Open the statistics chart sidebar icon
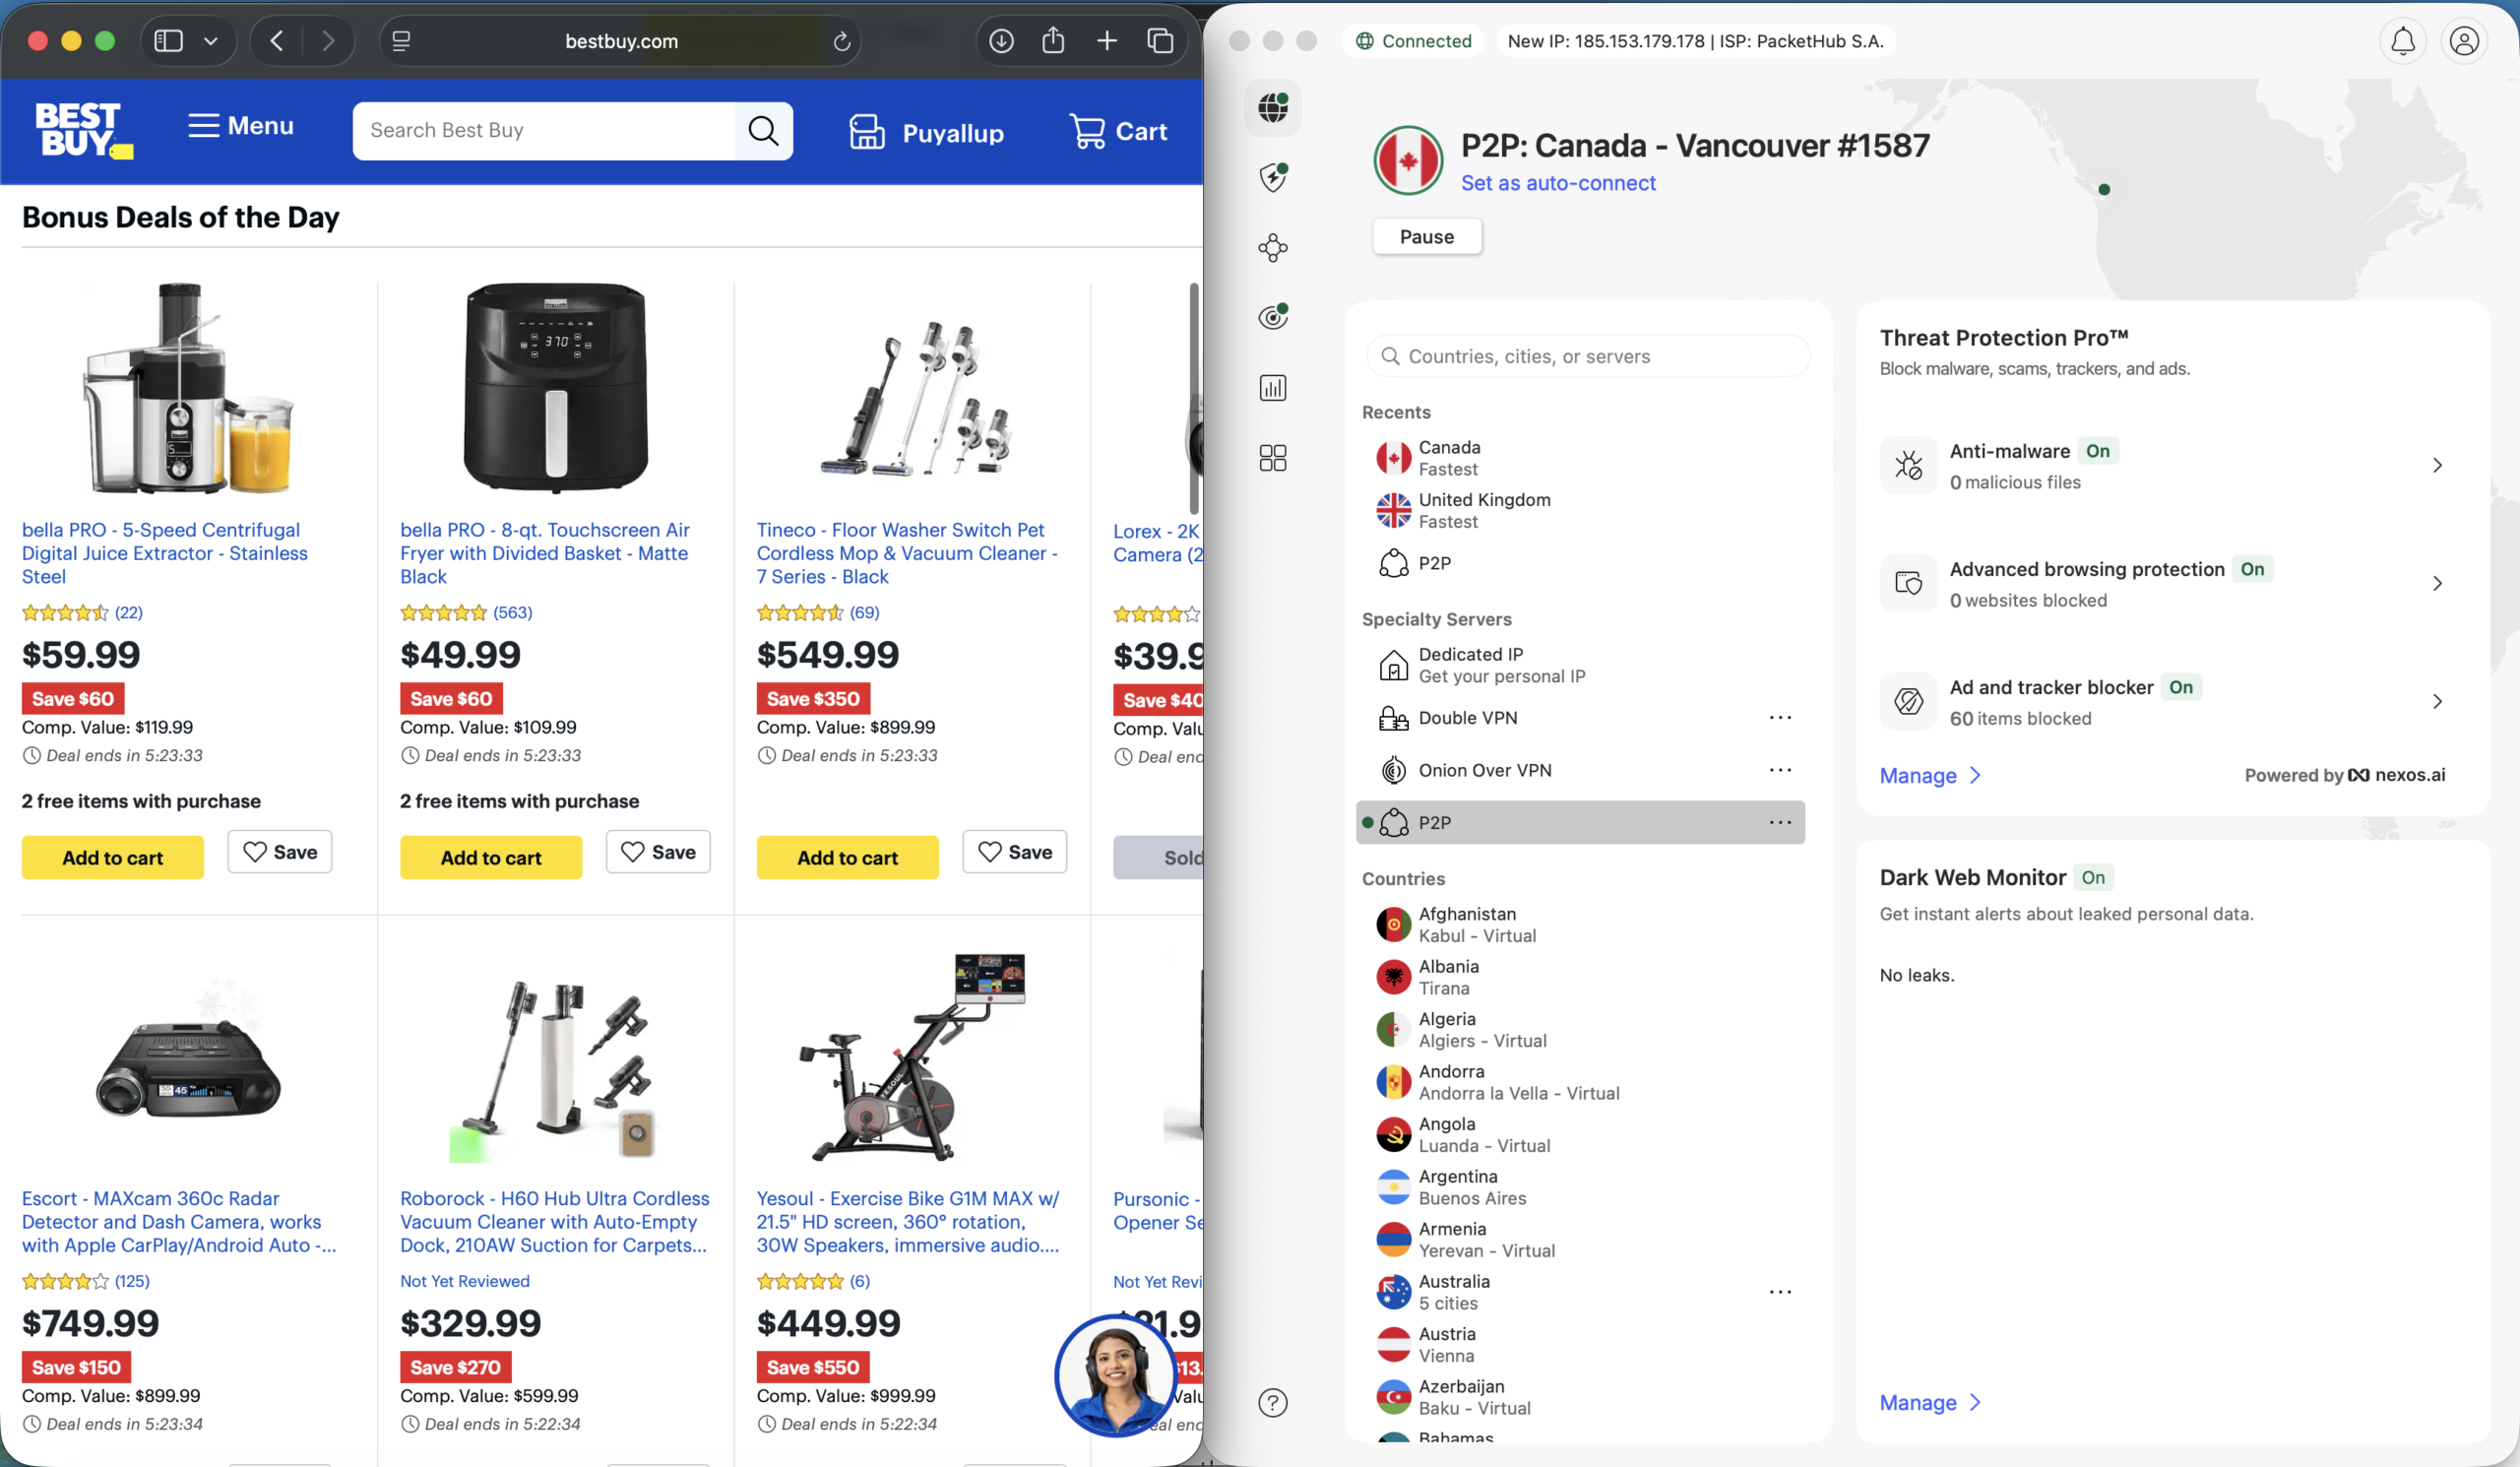The height and width of the screenshot is (1467, 2520). 1273,388
